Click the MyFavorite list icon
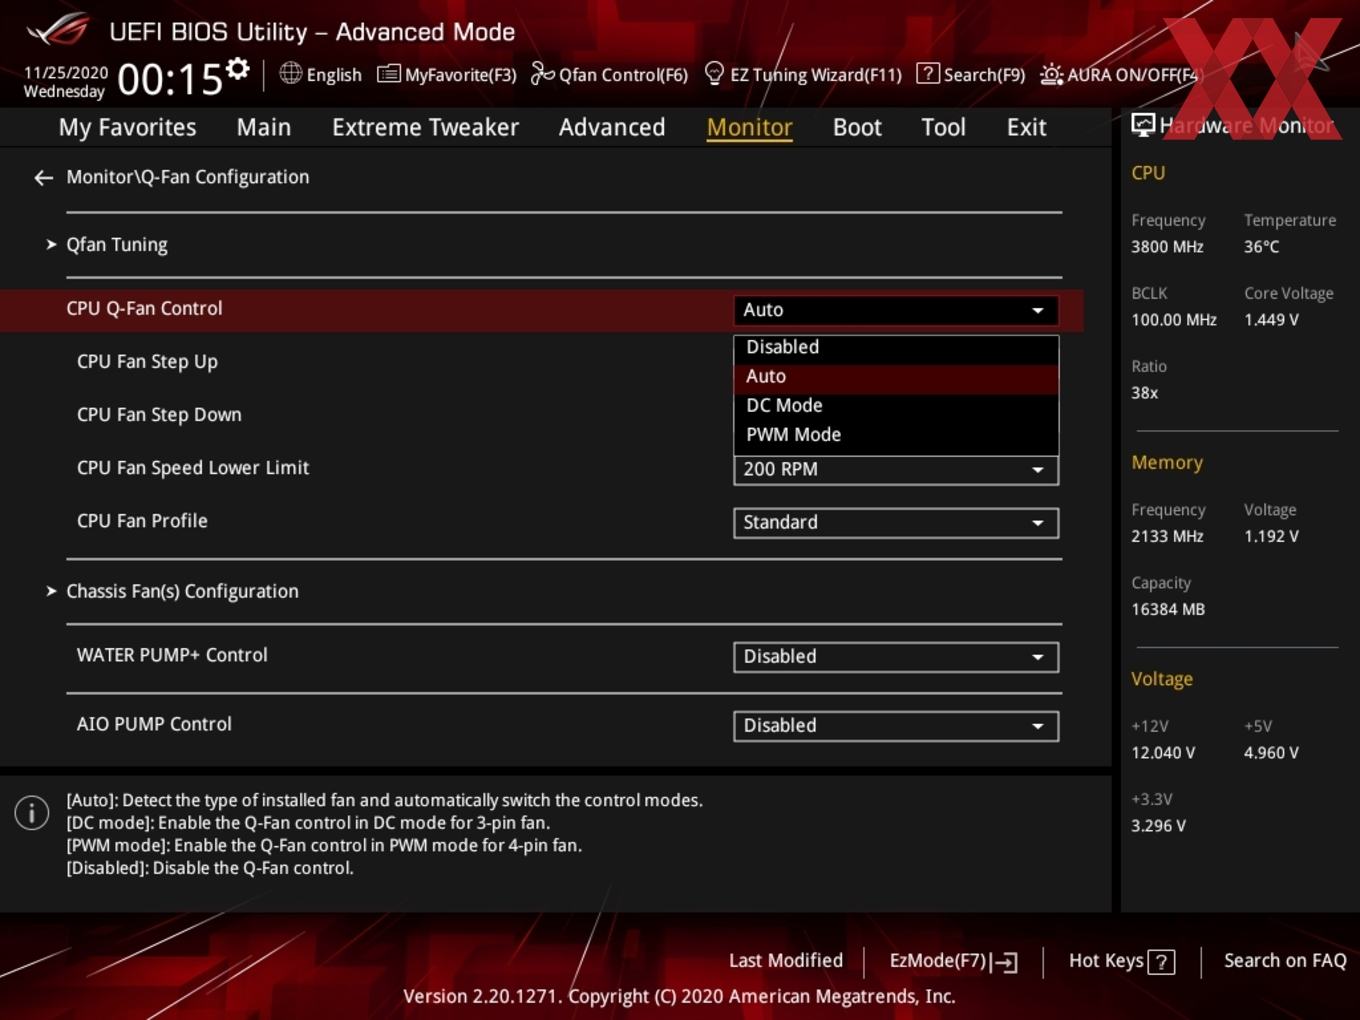 tap(389, 74)
